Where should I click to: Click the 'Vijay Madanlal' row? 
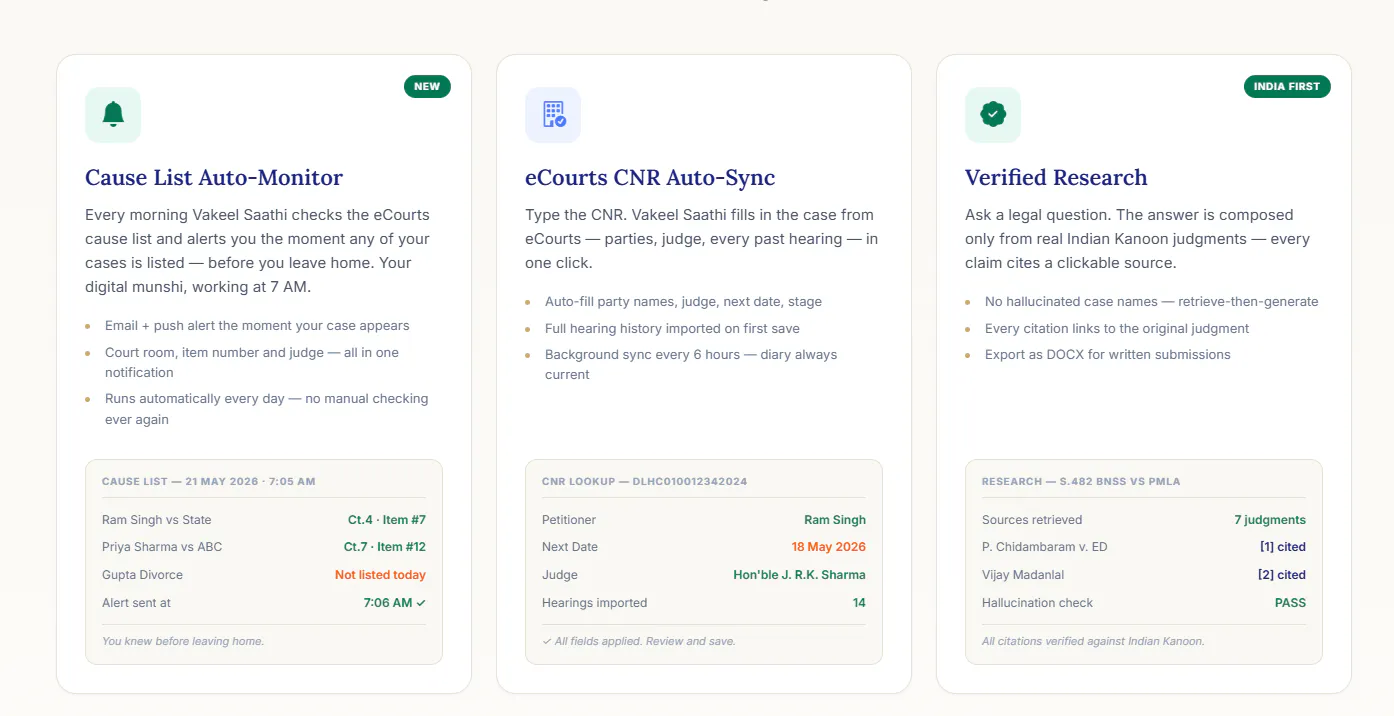tap(1144, 575)
